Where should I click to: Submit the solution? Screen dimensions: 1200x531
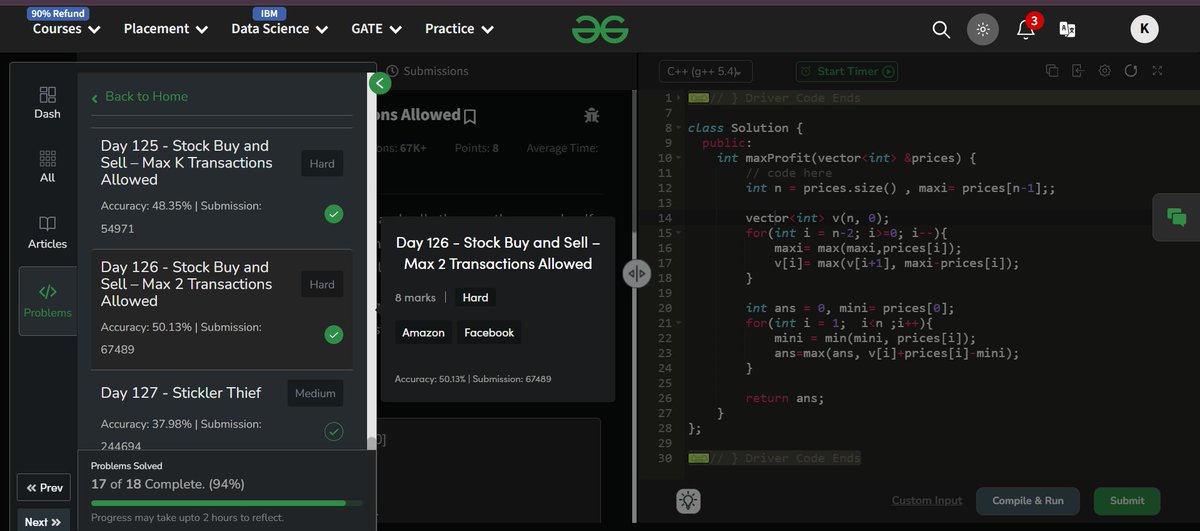click(x=1127, y=501)
